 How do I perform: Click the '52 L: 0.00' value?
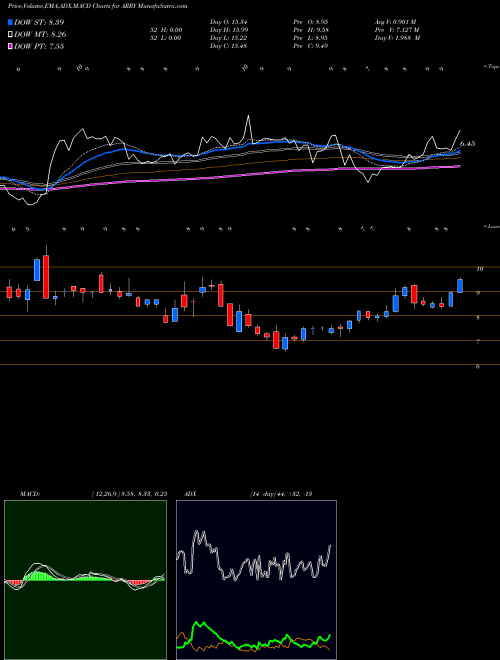tap(165, 38)
